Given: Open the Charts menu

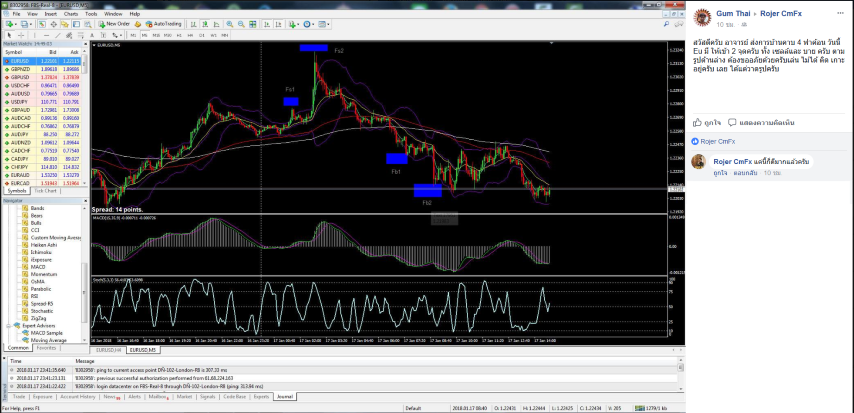Looking at the screenshot, I should (71, 14).
